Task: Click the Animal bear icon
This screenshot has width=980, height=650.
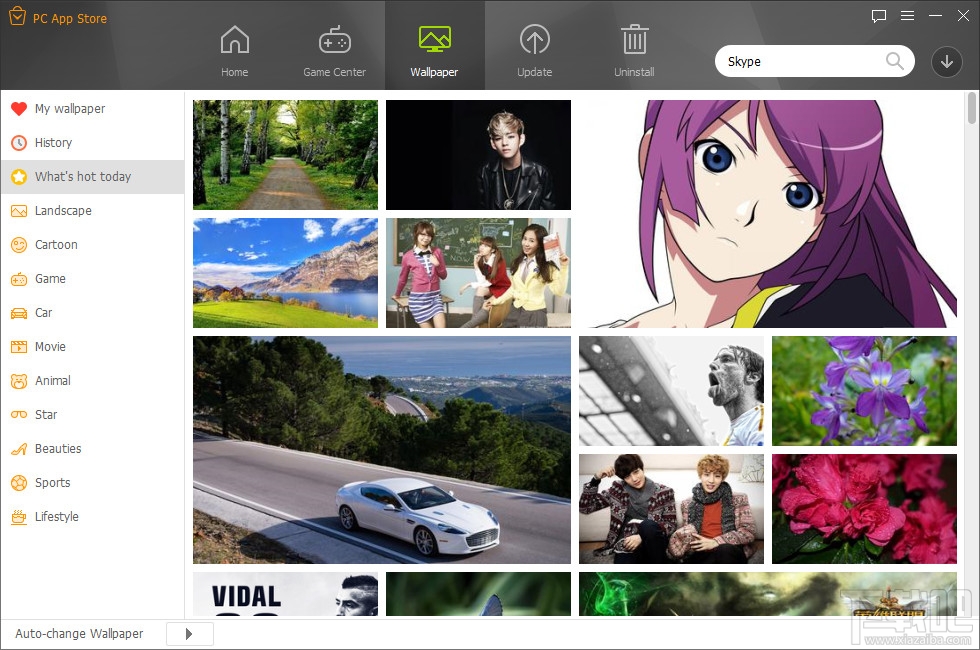Action: point(19,381)
